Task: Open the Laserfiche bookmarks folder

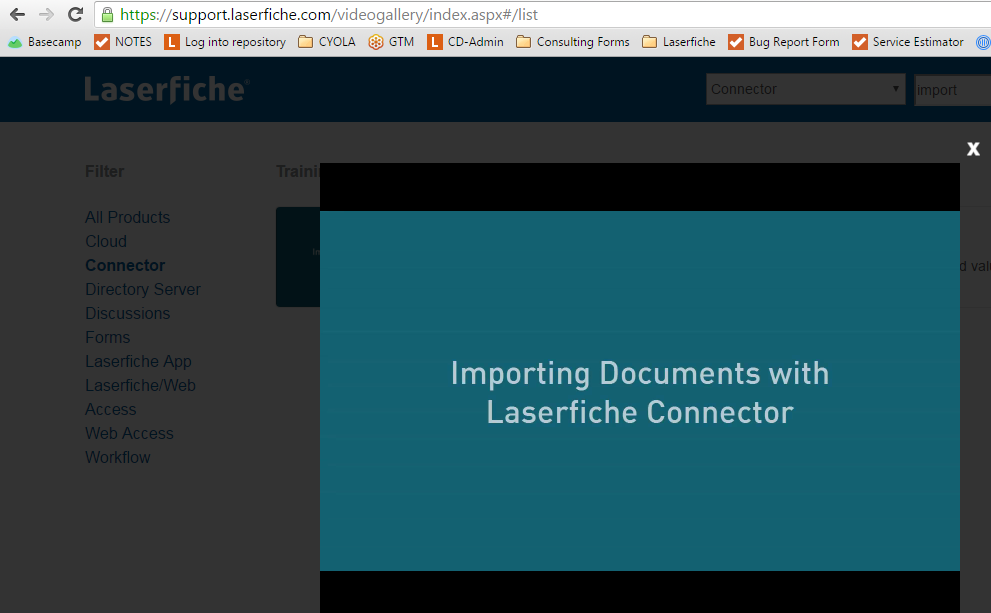Action: click(x=679, y=42)
